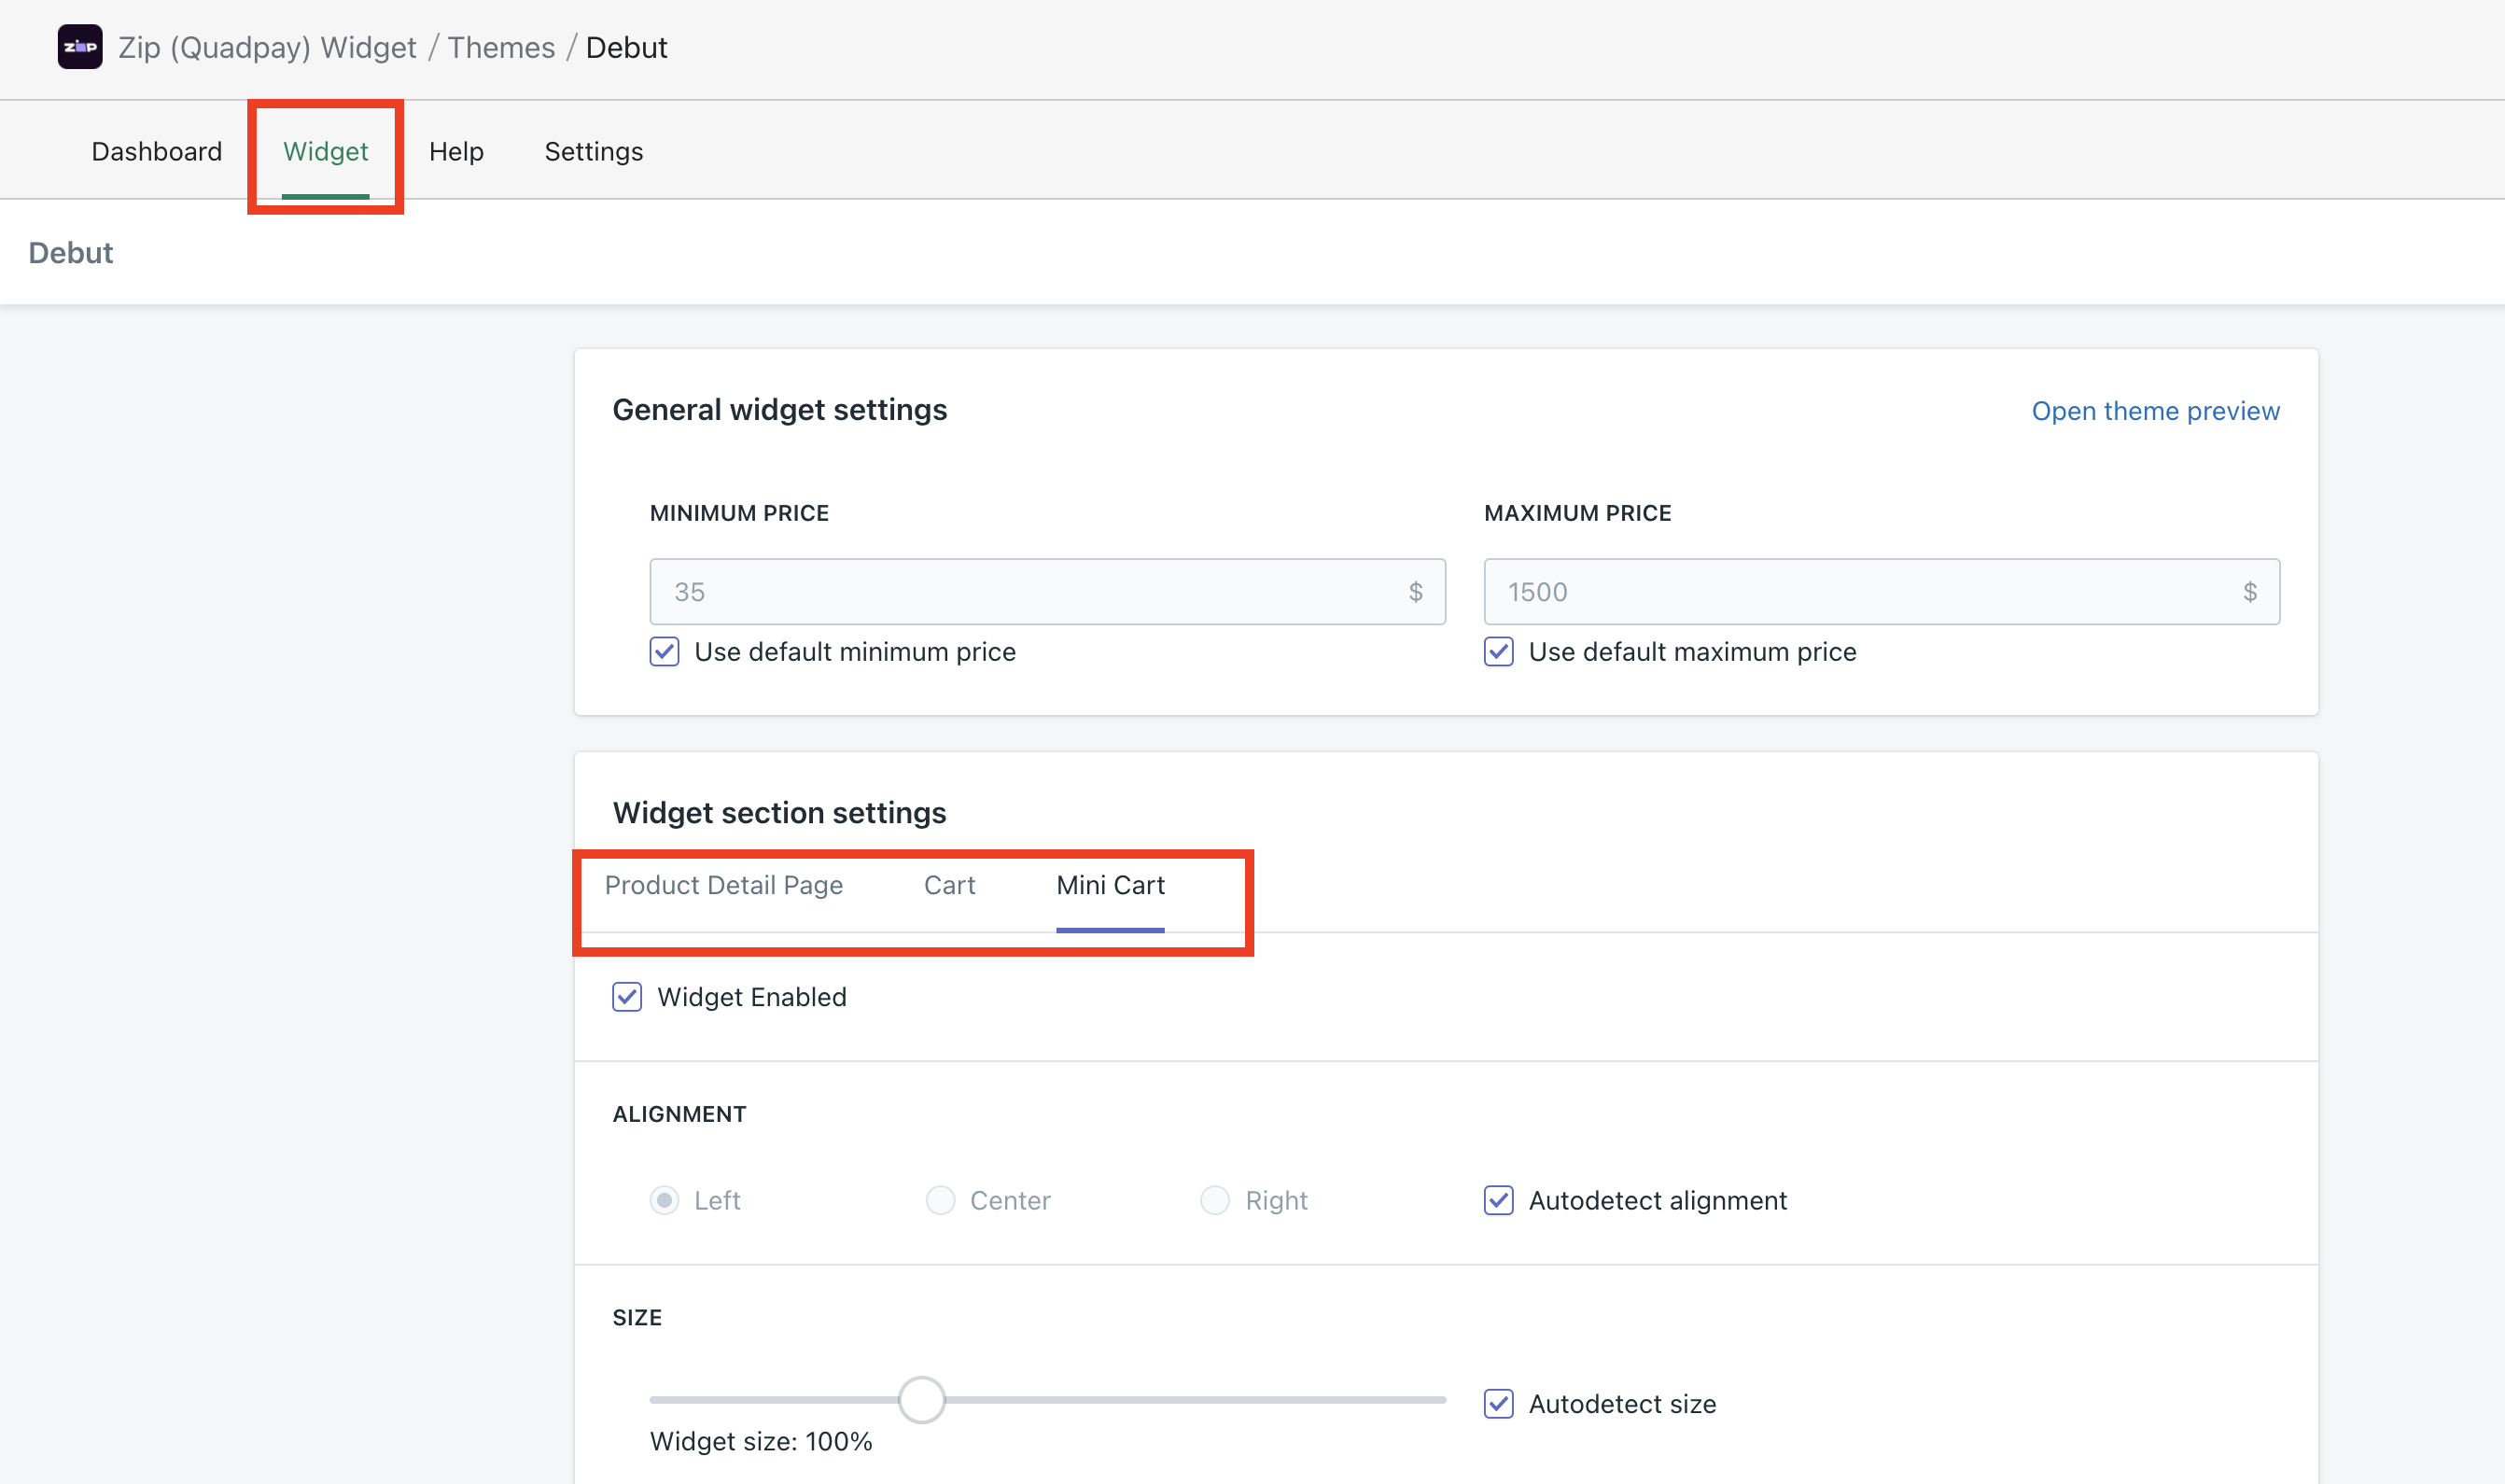Uncheck Use default maximum price

[1498, 652]
